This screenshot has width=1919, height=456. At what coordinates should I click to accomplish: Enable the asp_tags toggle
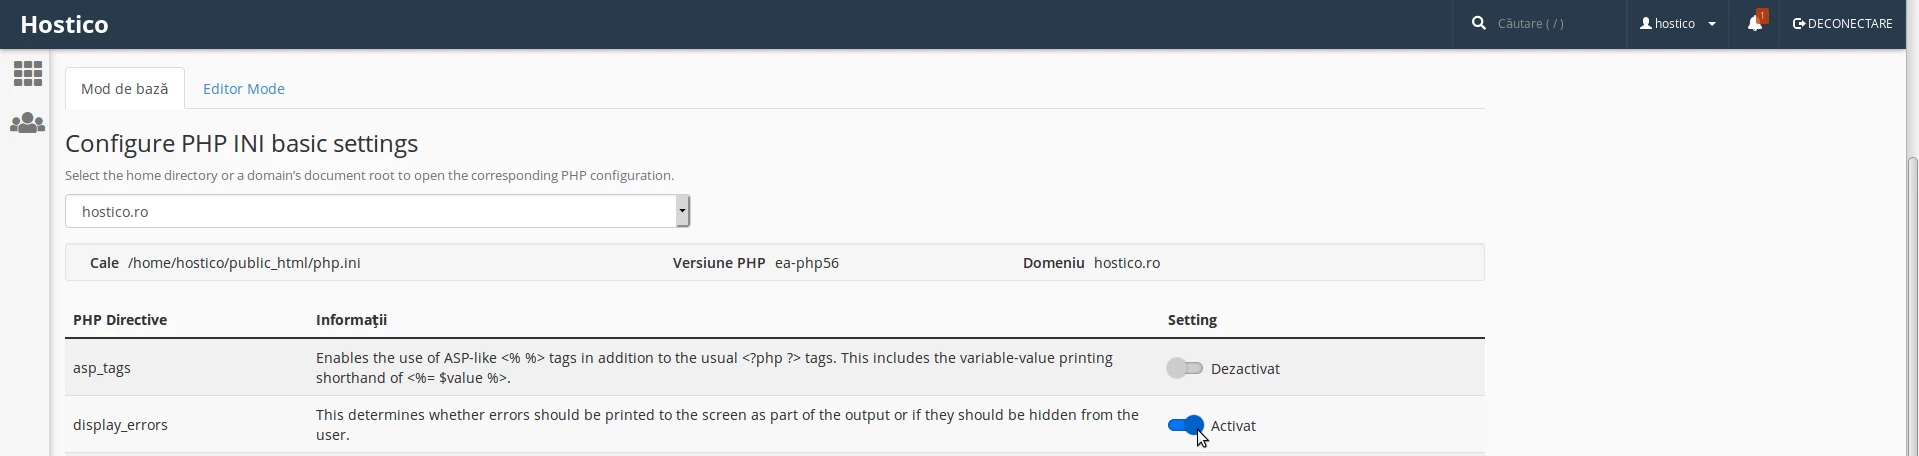(x=1184, y=368)
